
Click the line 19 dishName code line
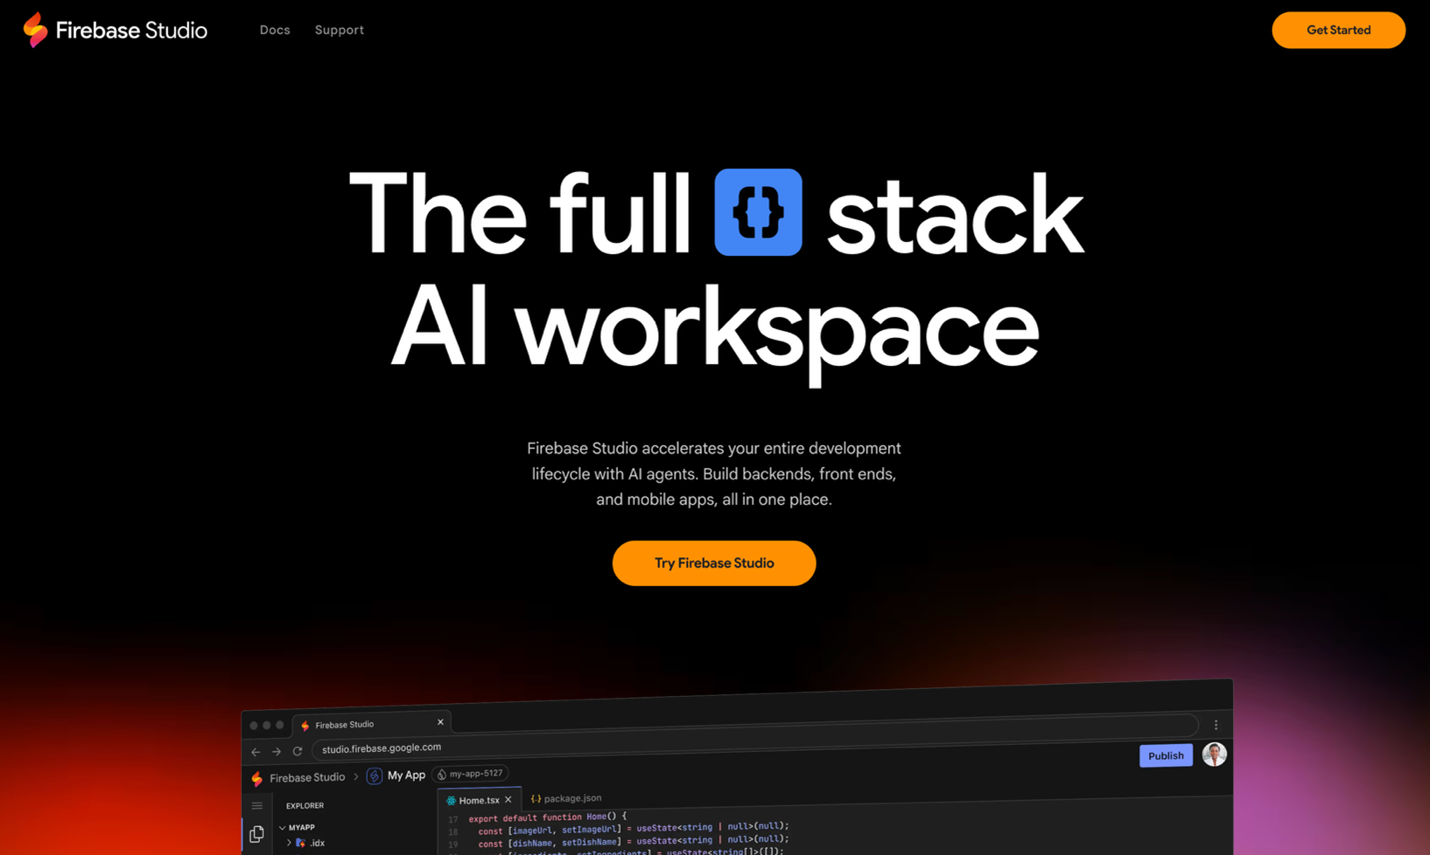[633, 841]
